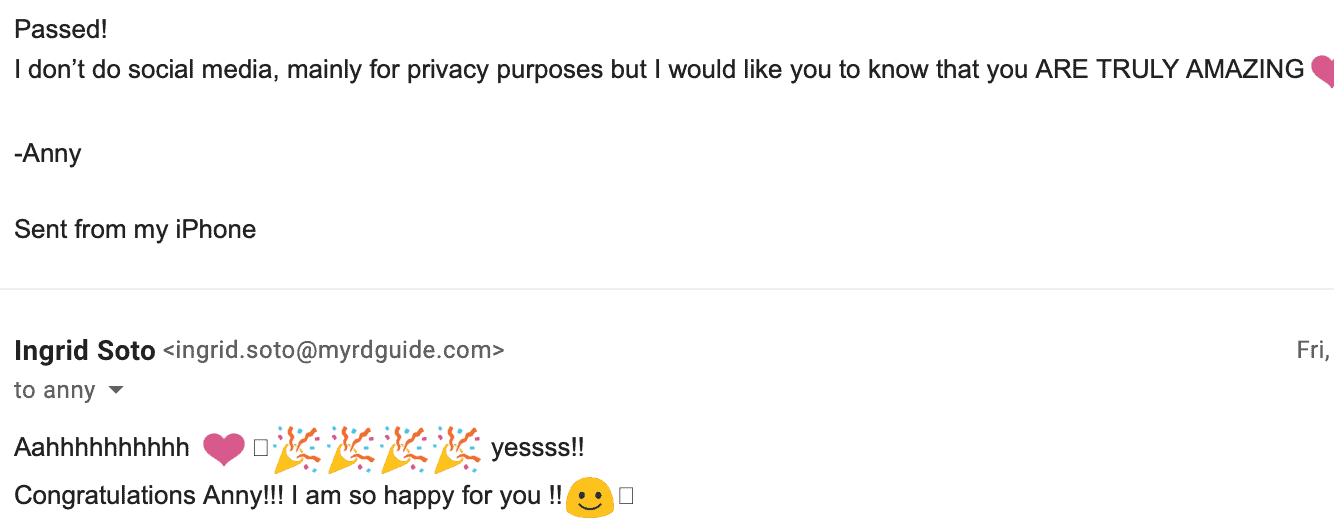Click the word "Passed!" in the message
1334x522 pixels.
(60, 30)
